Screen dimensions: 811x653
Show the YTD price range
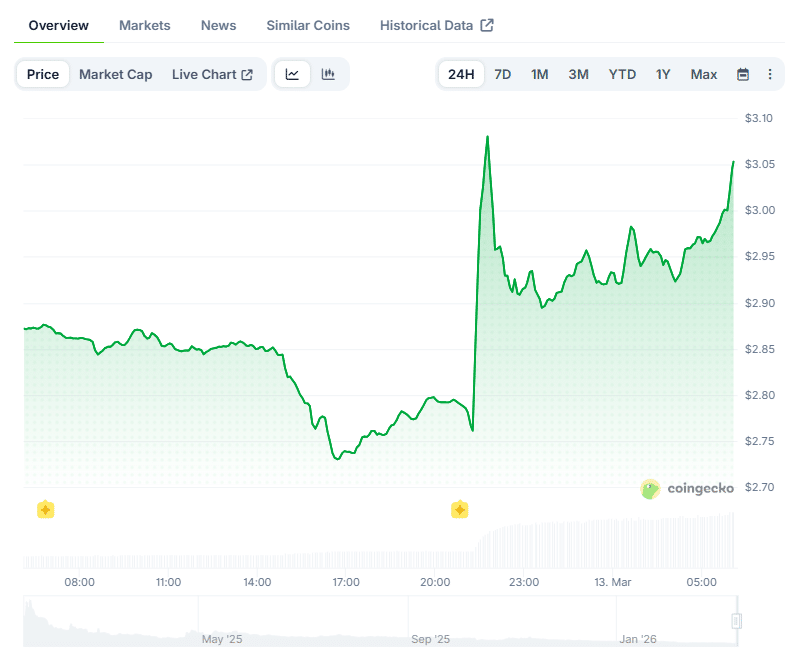click(x=622, y=74)
